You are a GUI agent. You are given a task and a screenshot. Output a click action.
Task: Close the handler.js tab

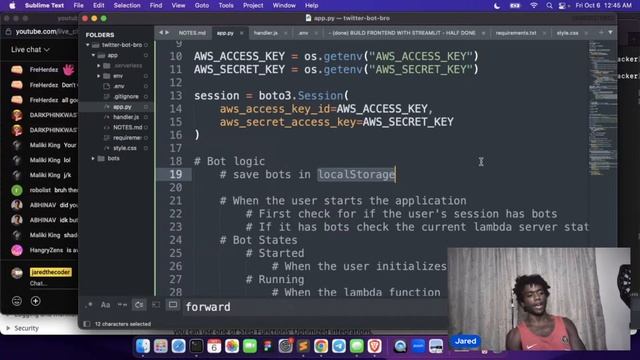point(285,33)
